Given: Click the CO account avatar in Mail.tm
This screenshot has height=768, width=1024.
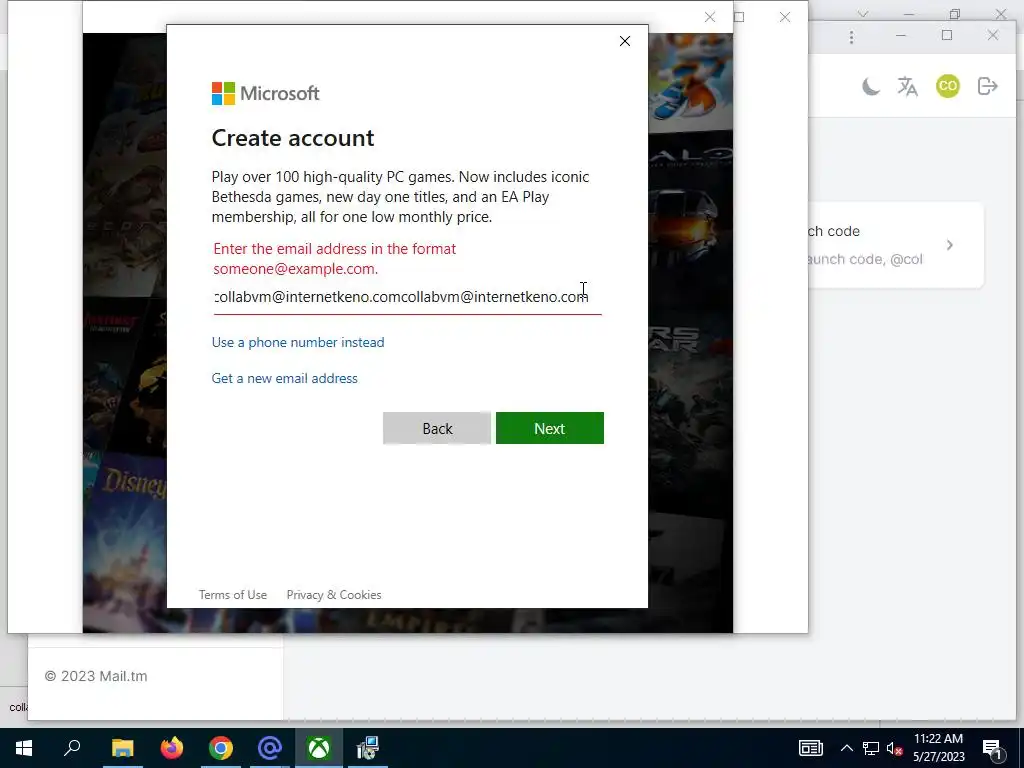Looking at the screenshot, I should 948,86.
